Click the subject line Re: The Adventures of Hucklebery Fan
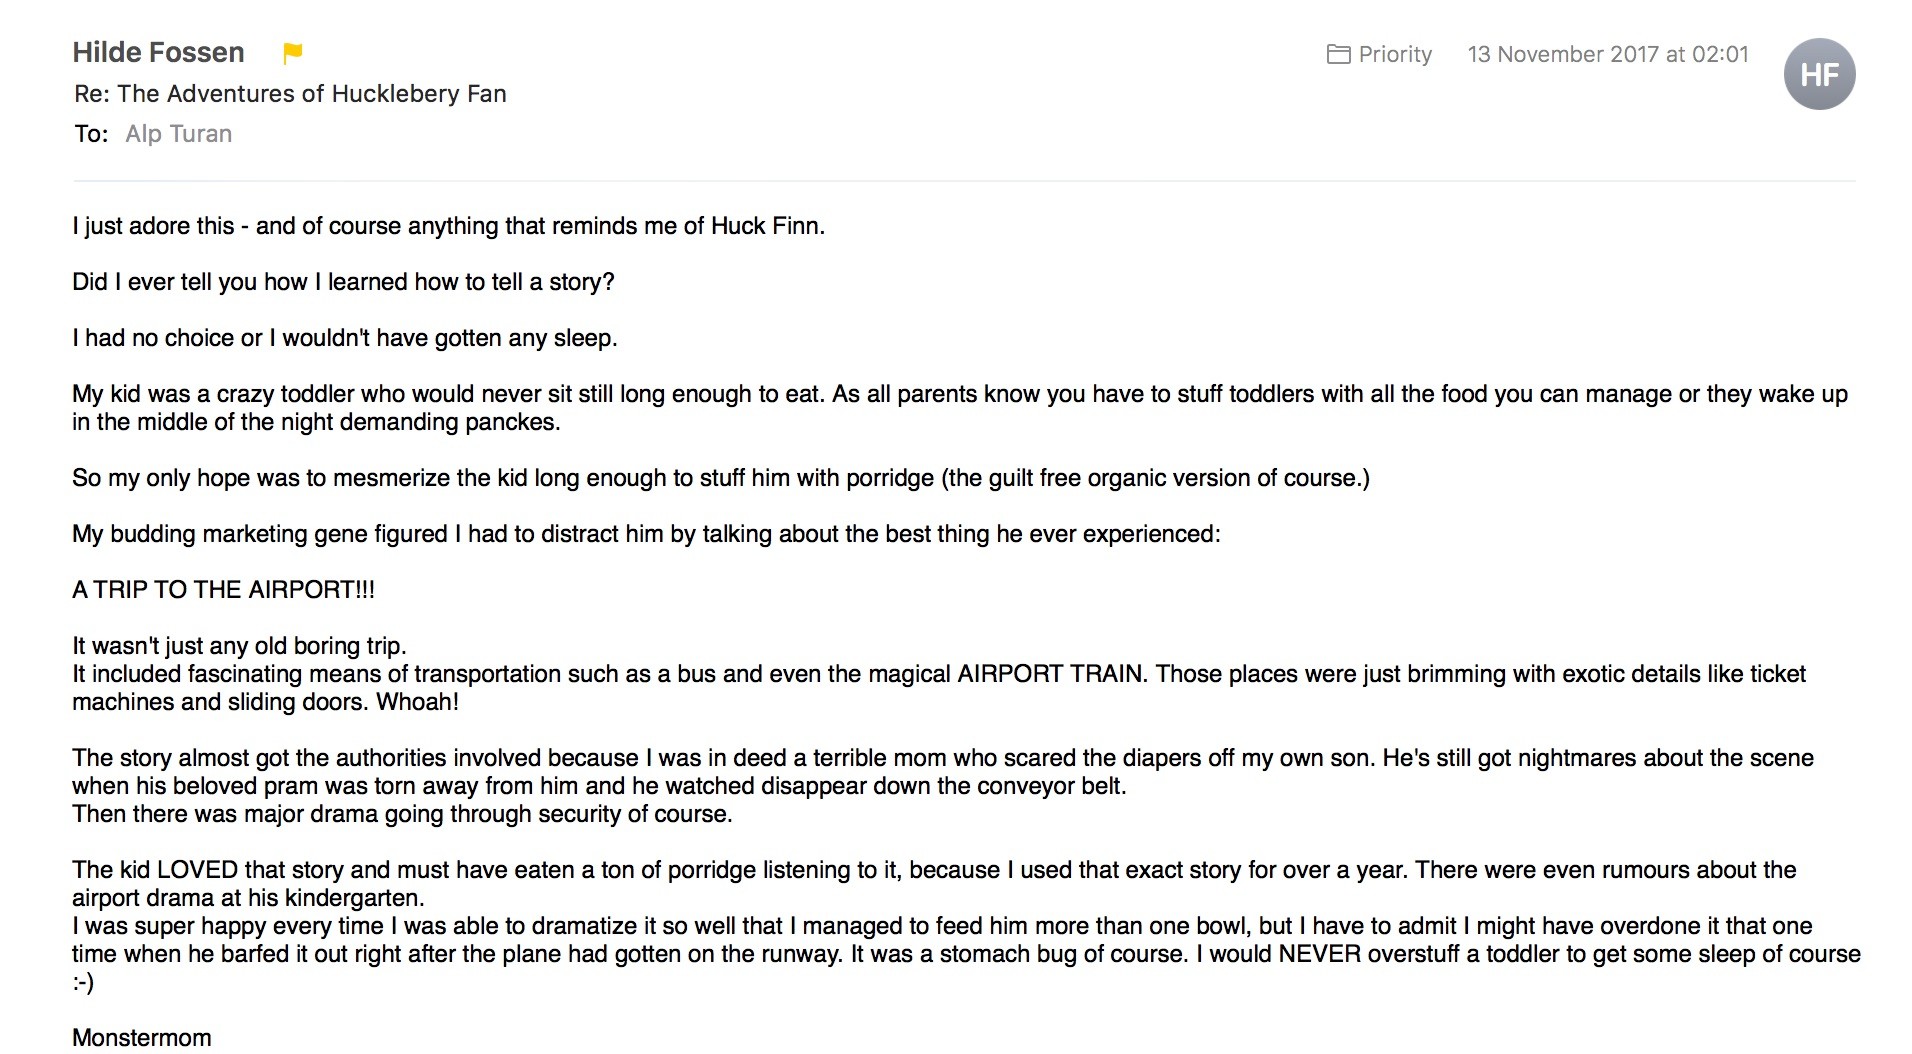 [x=290, y=94]
